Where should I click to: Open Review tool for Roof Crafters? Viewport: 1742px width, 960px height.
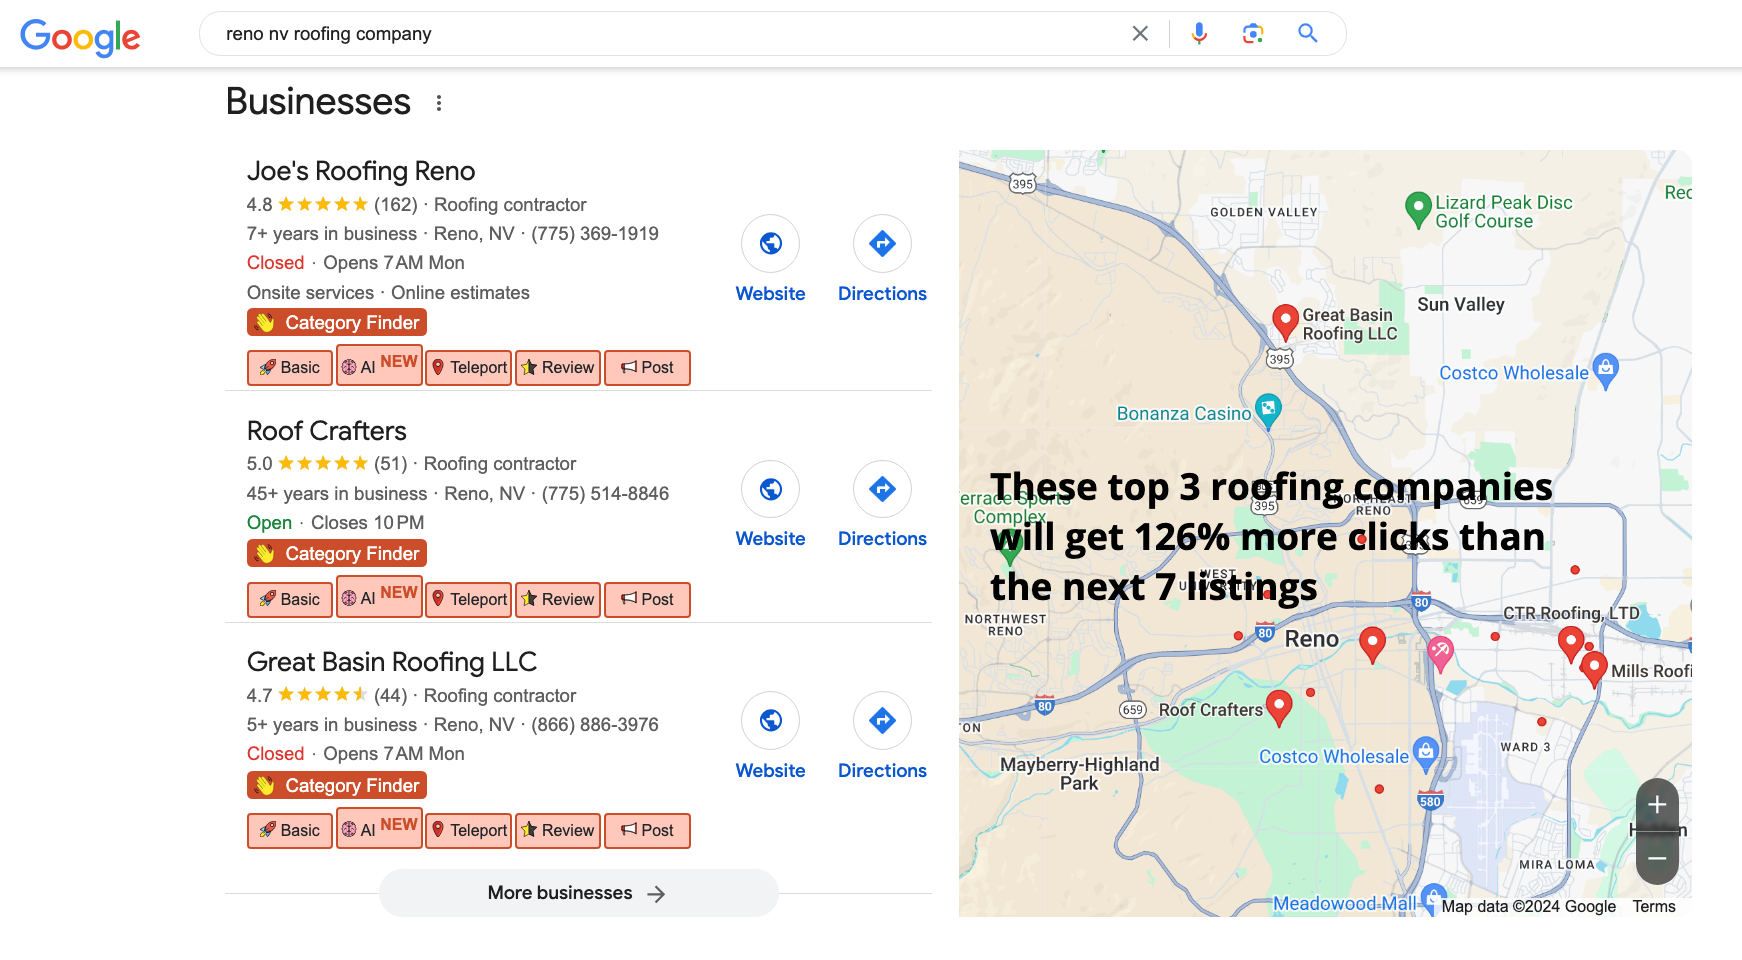click(558, 599)
